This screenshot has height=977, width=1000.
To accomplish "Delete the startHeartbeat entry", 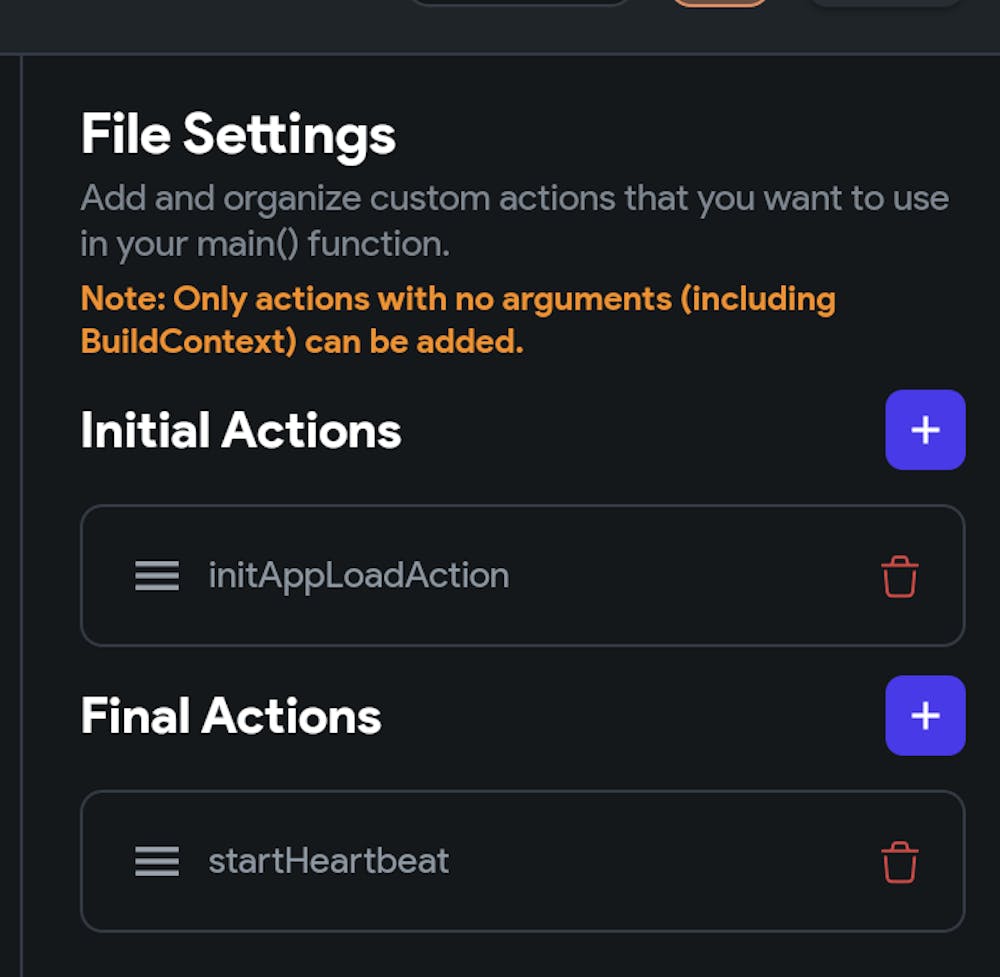I will 899,863.
